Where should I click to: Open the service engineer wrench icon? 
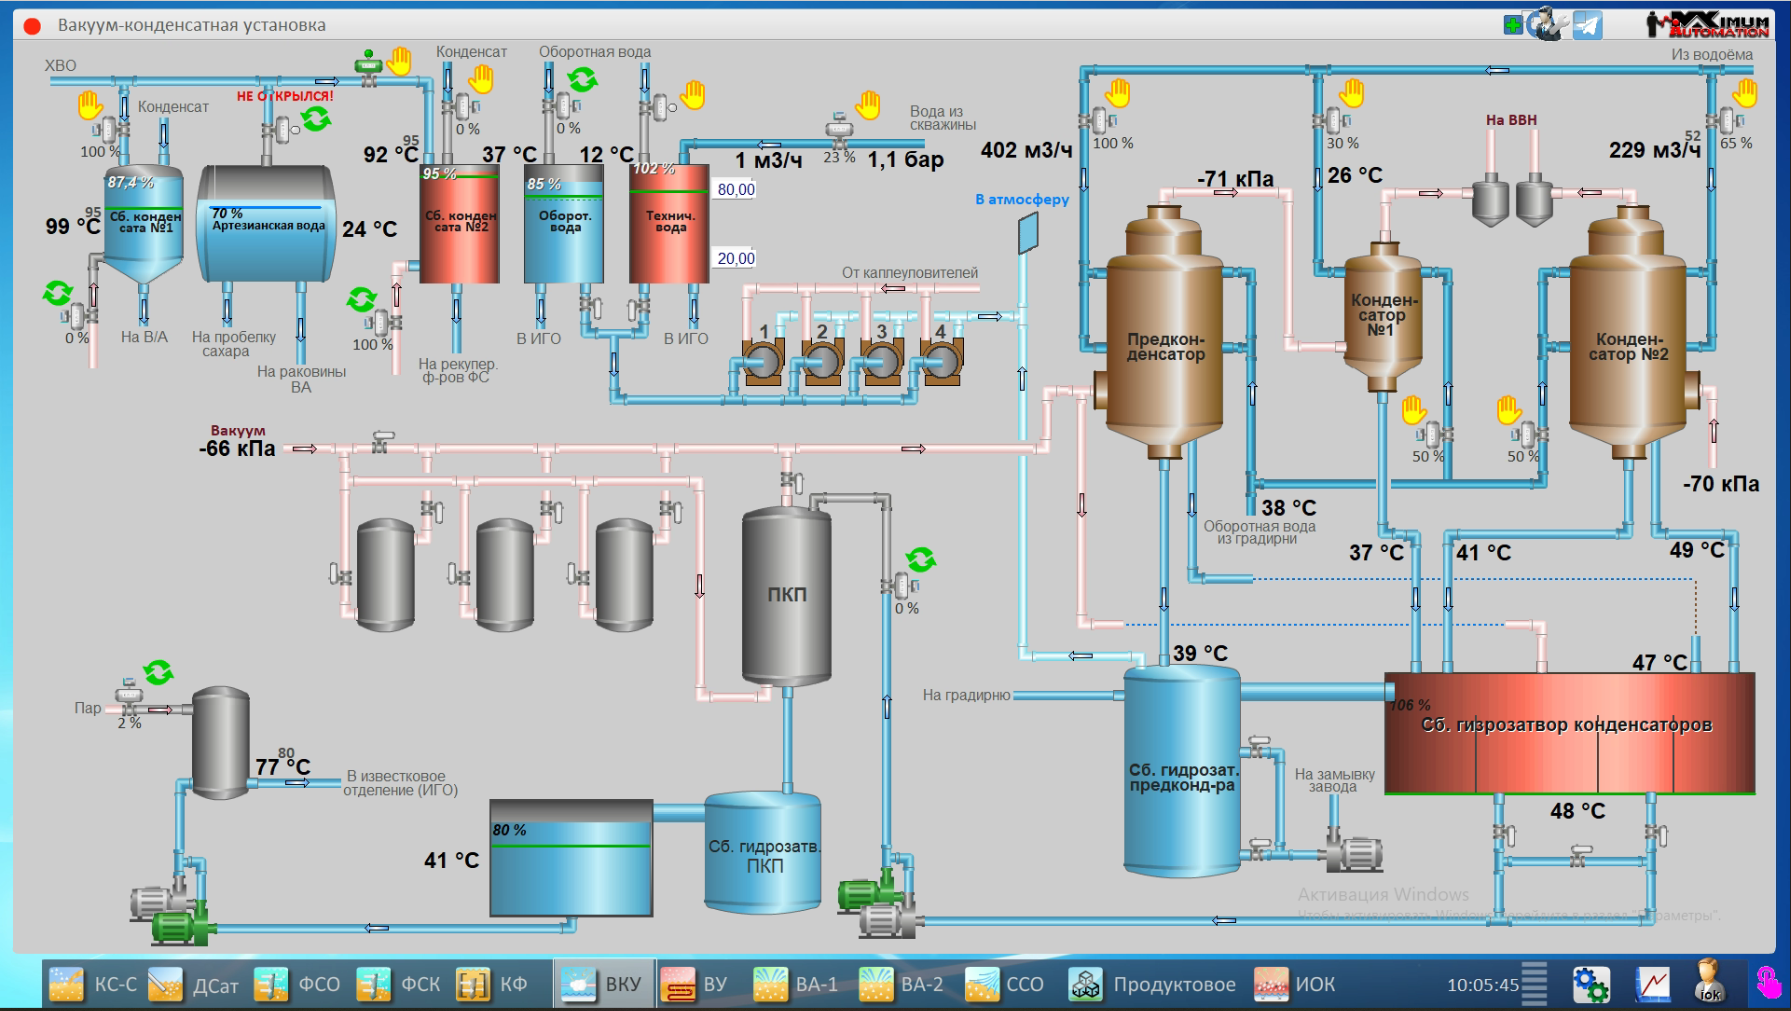coord(1547,24)
